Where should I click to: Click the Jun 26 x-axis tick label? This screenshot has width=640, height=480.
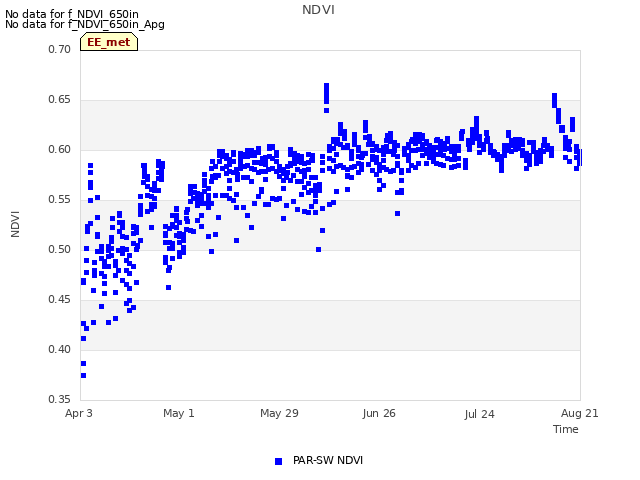(379, 413)
